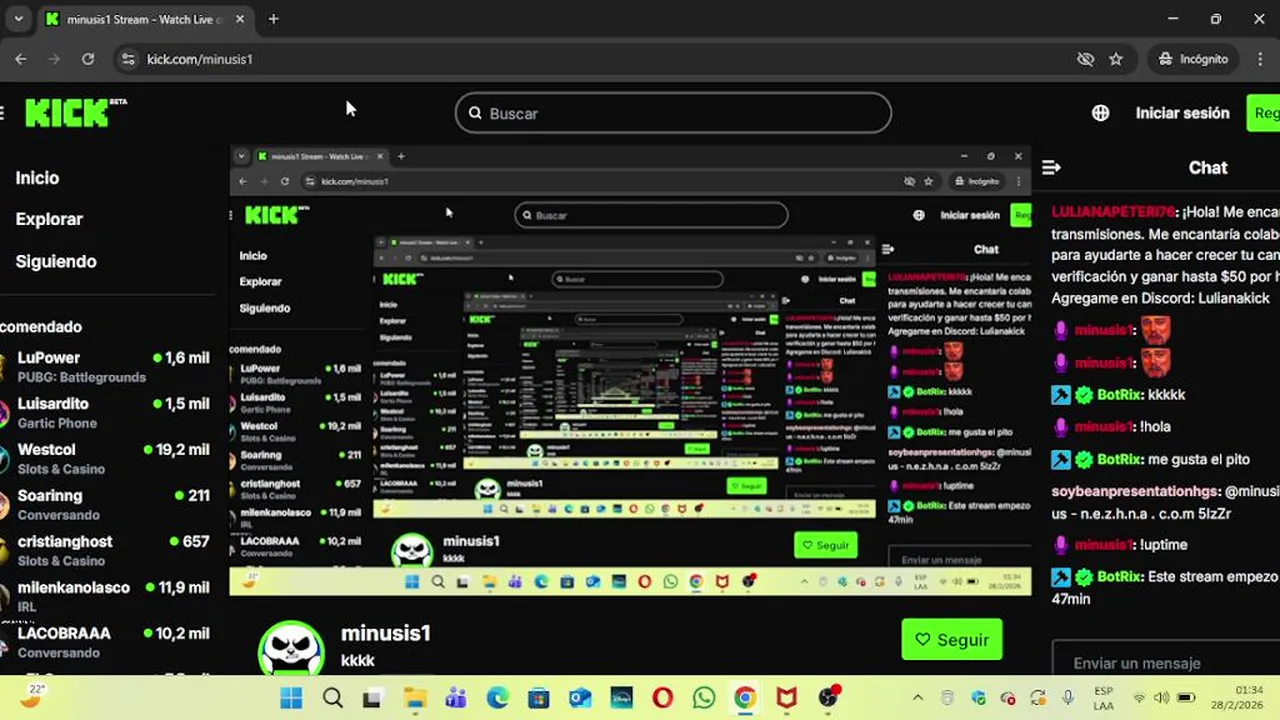Screen dimensions: 1280x720
Task: Open Task View on the taskbar
Action: click(x=372, y=697)
